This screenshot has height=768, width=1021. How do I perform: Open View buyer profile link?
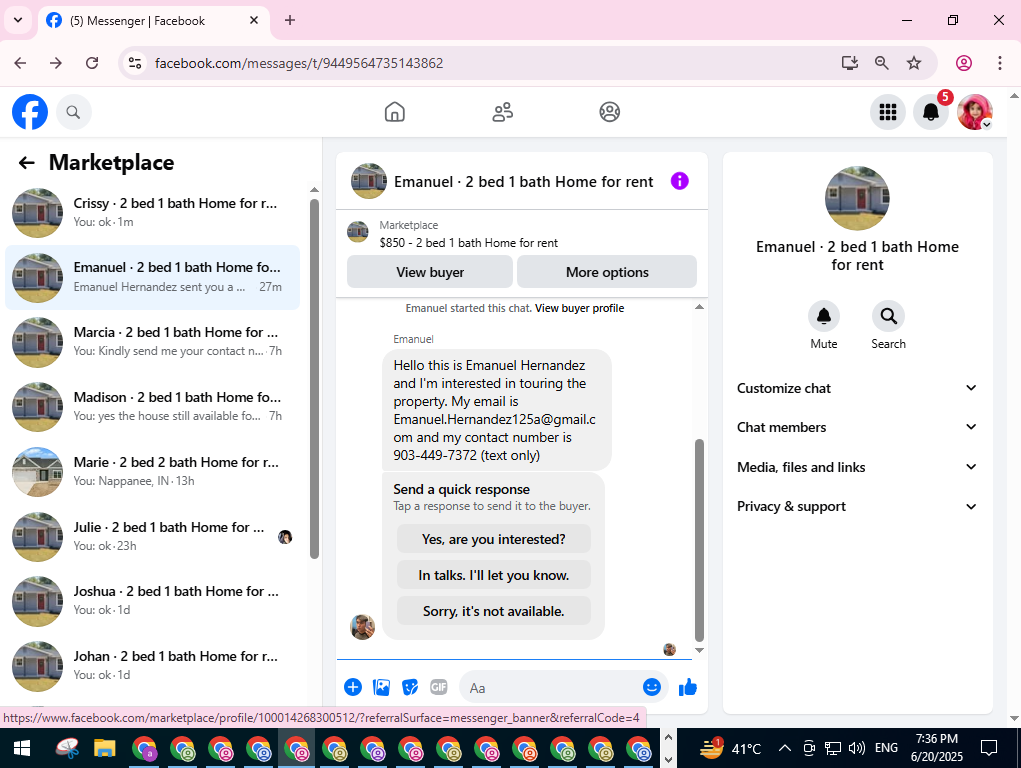[x=580, y=308]
